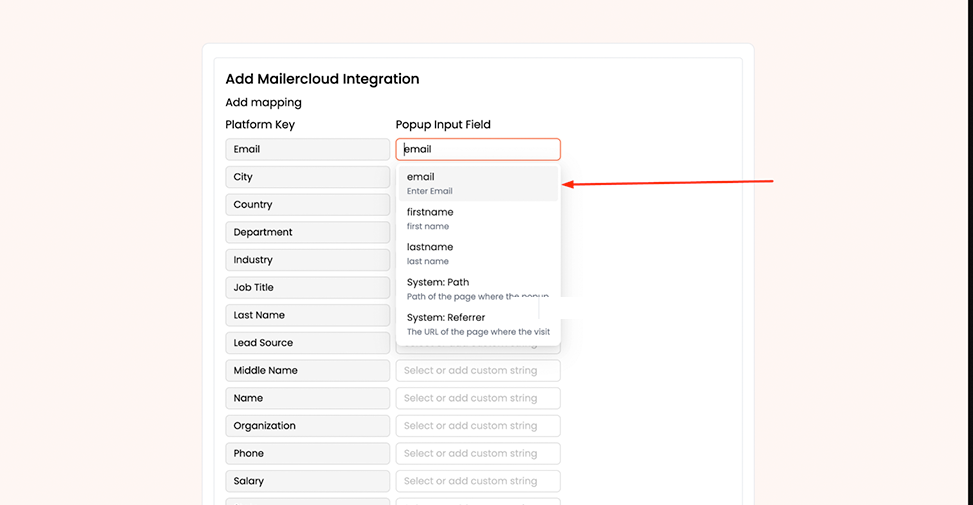Open the Organization popup field combo box

coord(478,426)
